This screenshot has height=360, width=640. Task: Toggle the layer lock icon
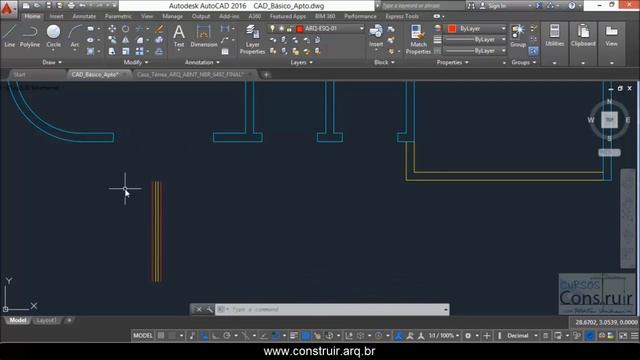(x=289, y=29)
